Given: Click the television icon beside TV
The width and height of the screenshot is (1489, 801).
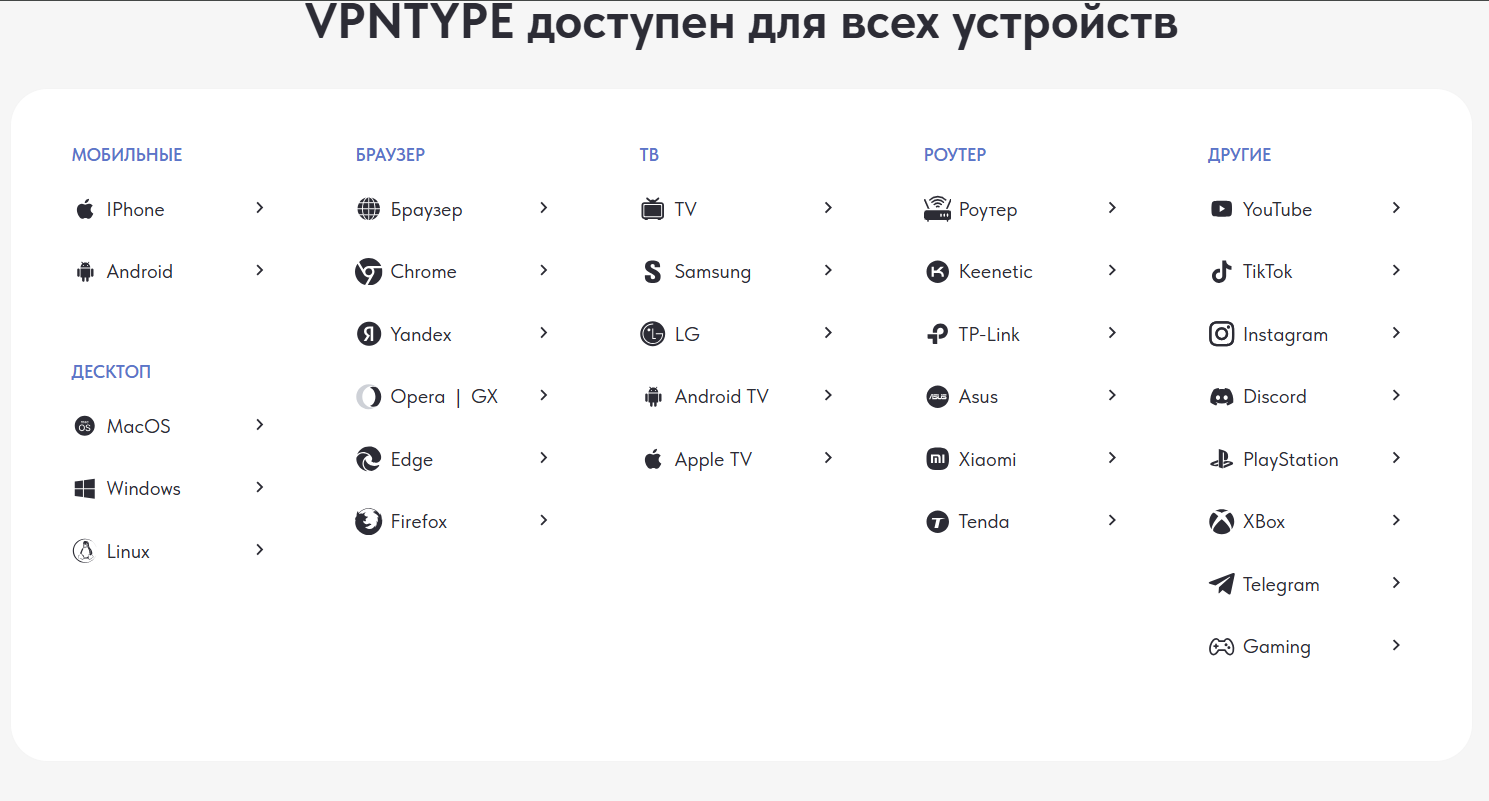Looking at the screenshot, I should [x=653, y=209].
